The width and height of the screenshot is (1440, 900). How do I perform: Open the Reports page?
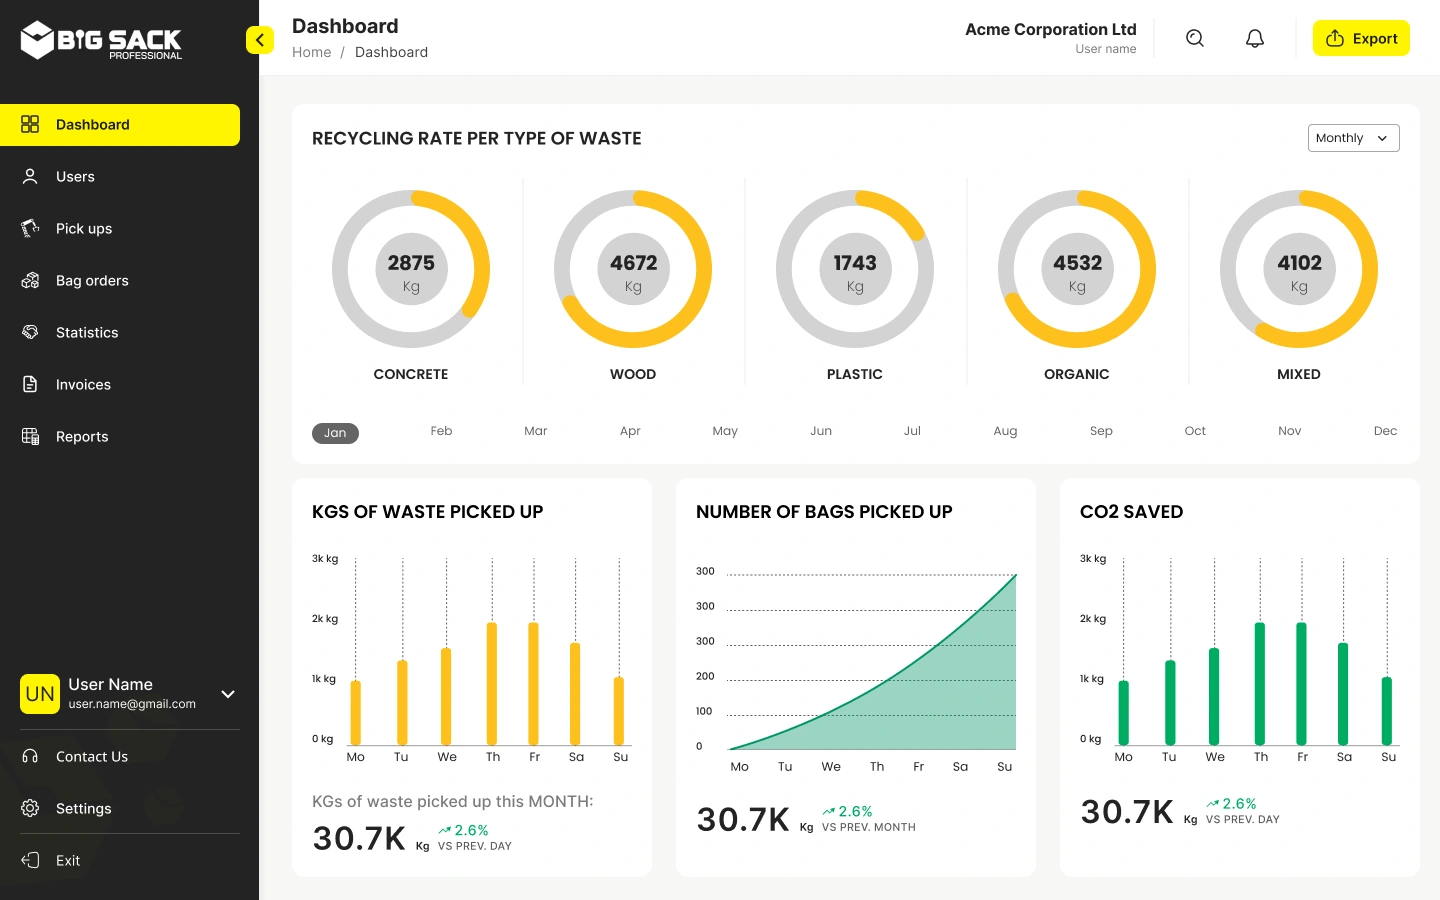(120, 437)
